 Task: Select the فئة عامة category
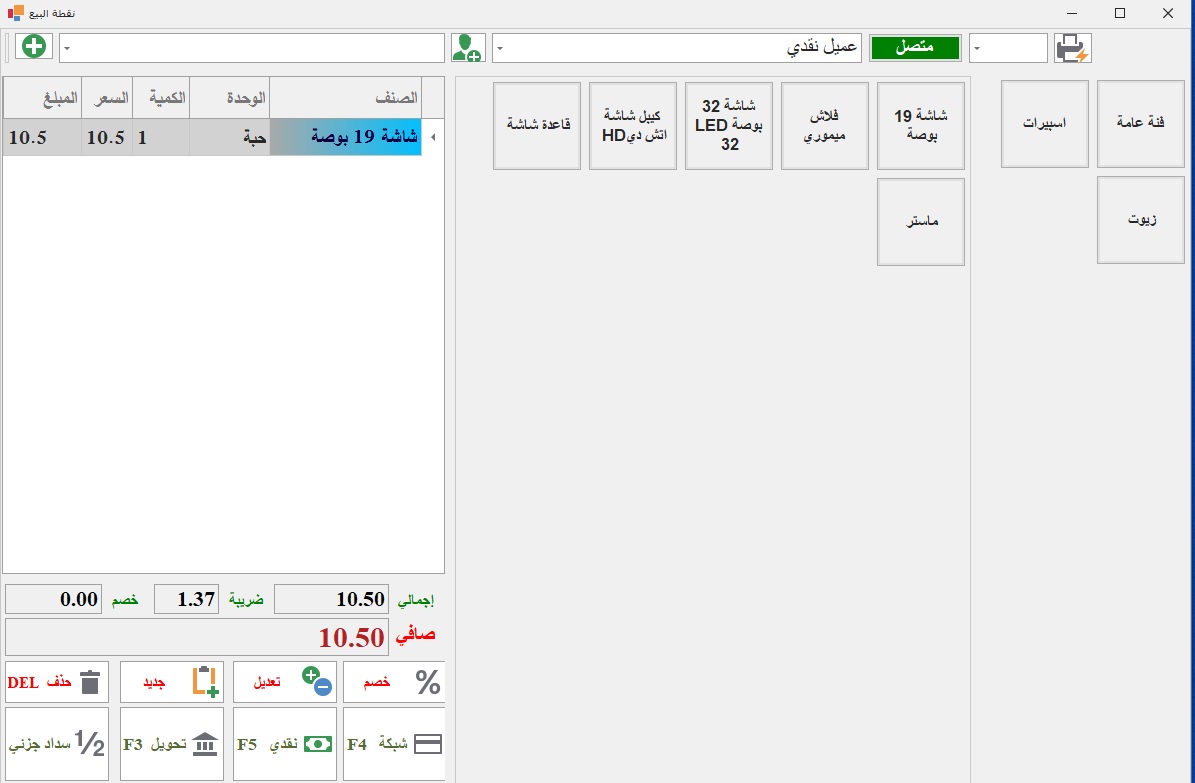(1140, 124)
